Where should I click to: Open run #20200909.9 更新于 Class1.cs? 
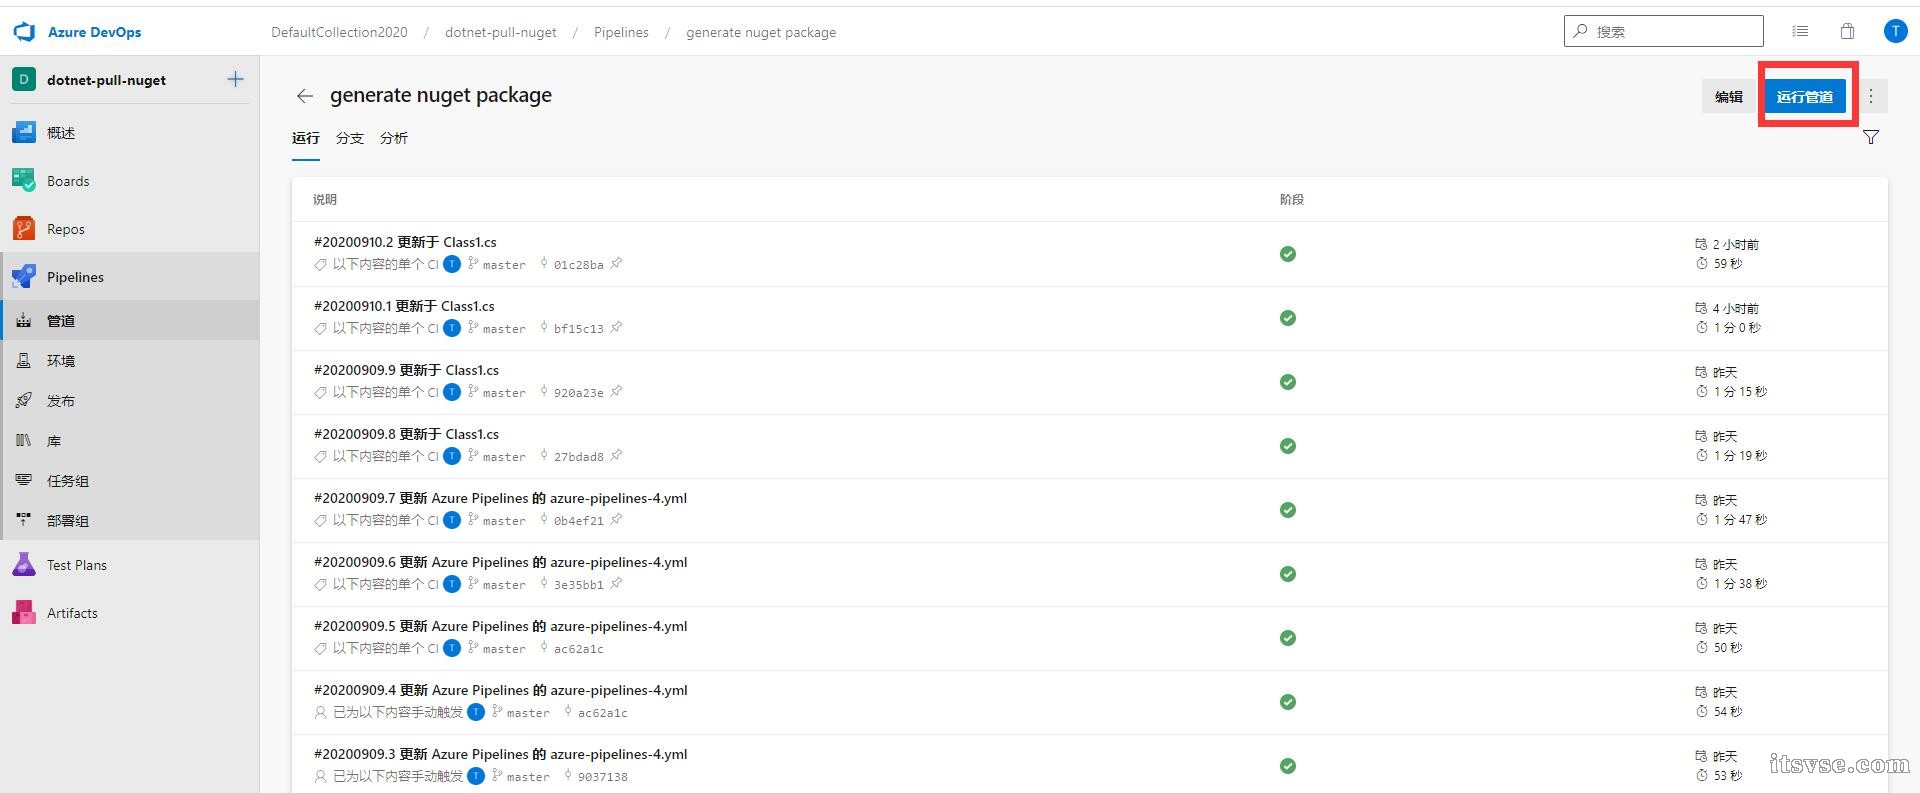click(x=406, y=370)
